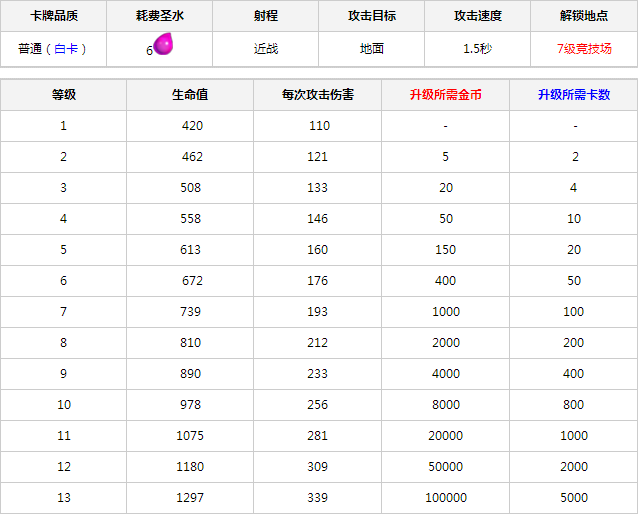Open the 白卡 link
The width and height of the screenshot is (638, 514).
pyautogui.click(x=66, y=49)
